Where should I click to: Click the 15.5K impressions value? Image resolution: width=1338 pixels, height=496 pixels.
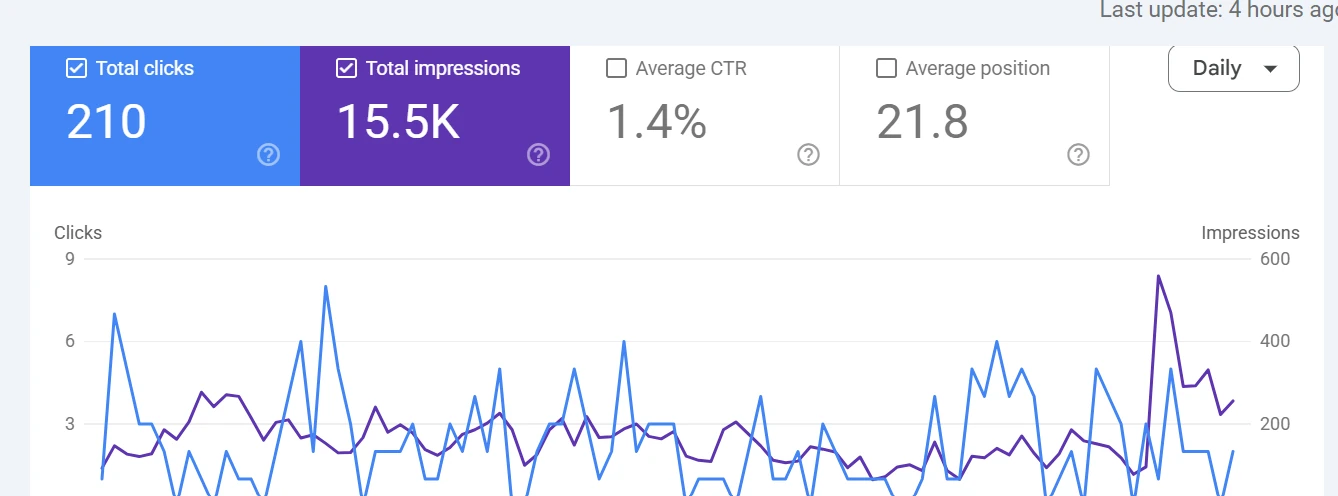[x=398, y=122]
